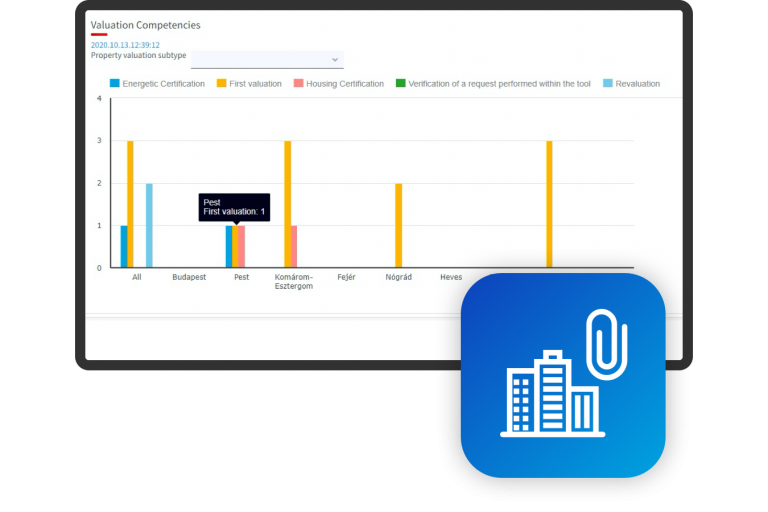Viewport: 768px width, 512px height.
Task: Select the orange First valuation bar for All
Action: (x=130, y=204)
